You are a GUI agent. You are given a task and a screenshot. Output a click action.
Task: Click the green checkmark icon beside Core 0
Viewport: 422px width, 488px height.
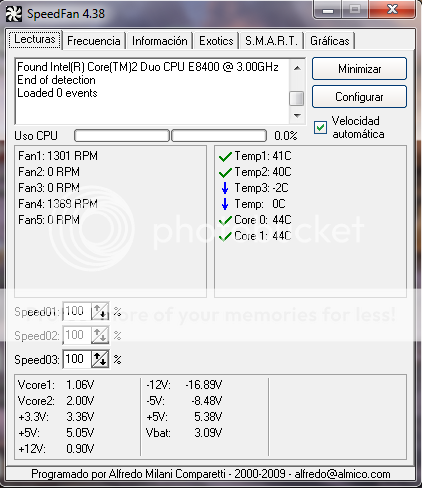pos(225,220)
